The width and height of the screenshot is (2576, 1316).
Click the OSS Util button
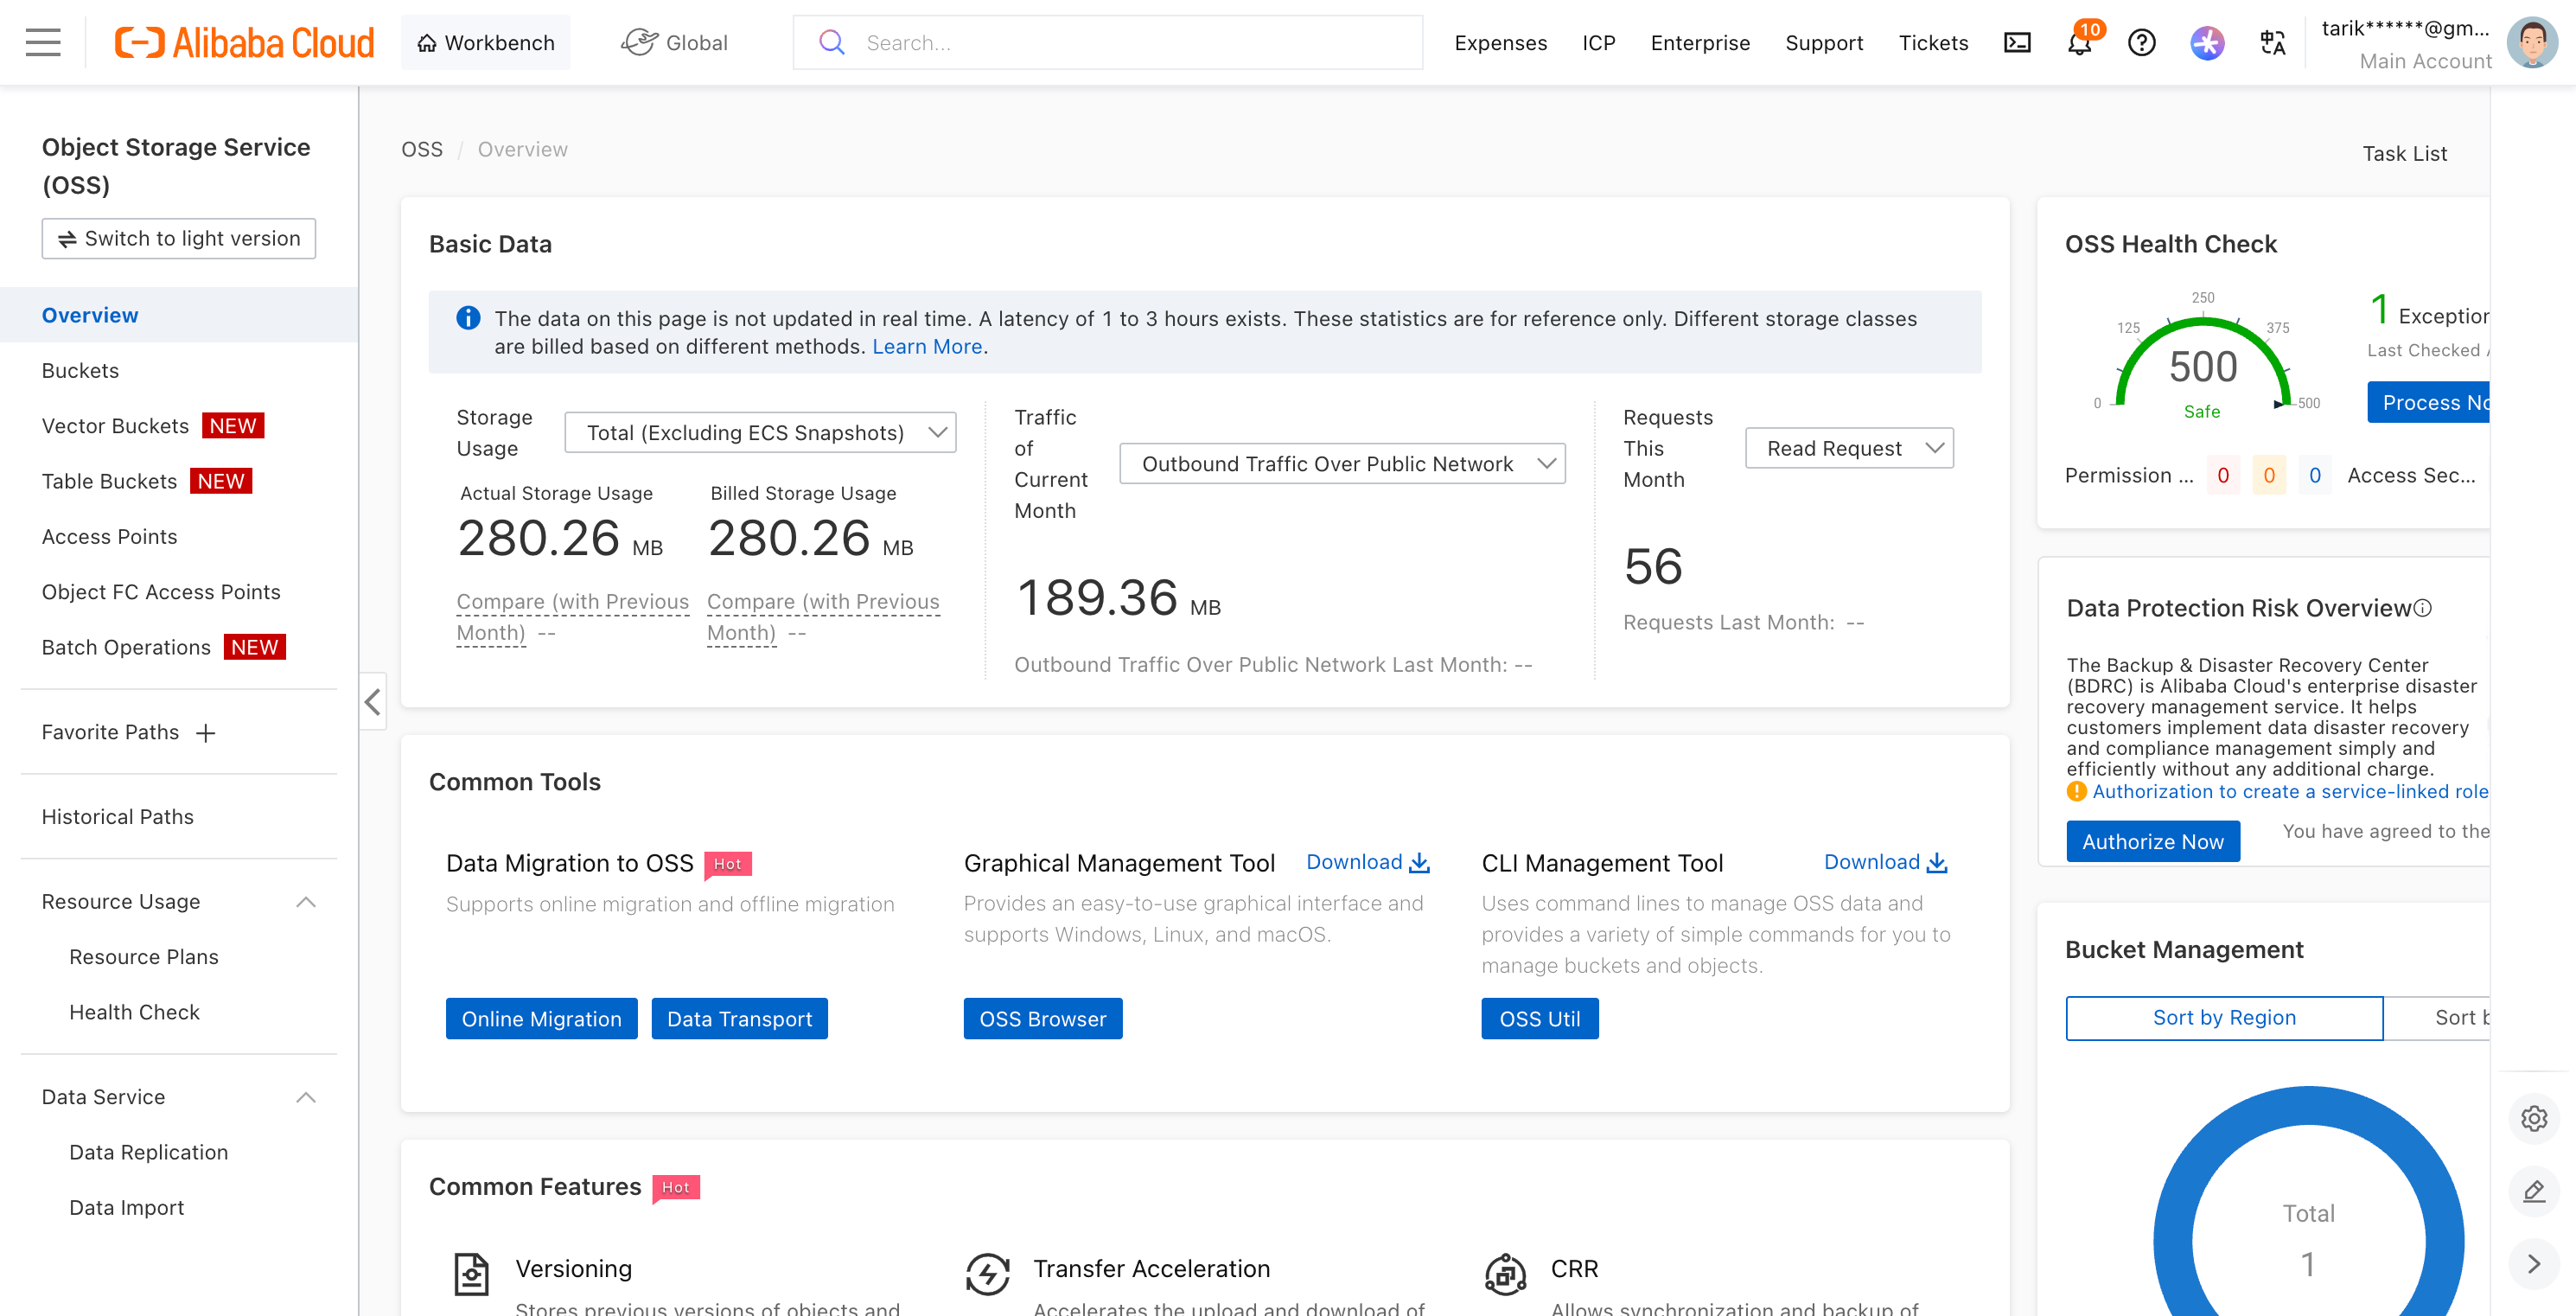[1540, 1019]
